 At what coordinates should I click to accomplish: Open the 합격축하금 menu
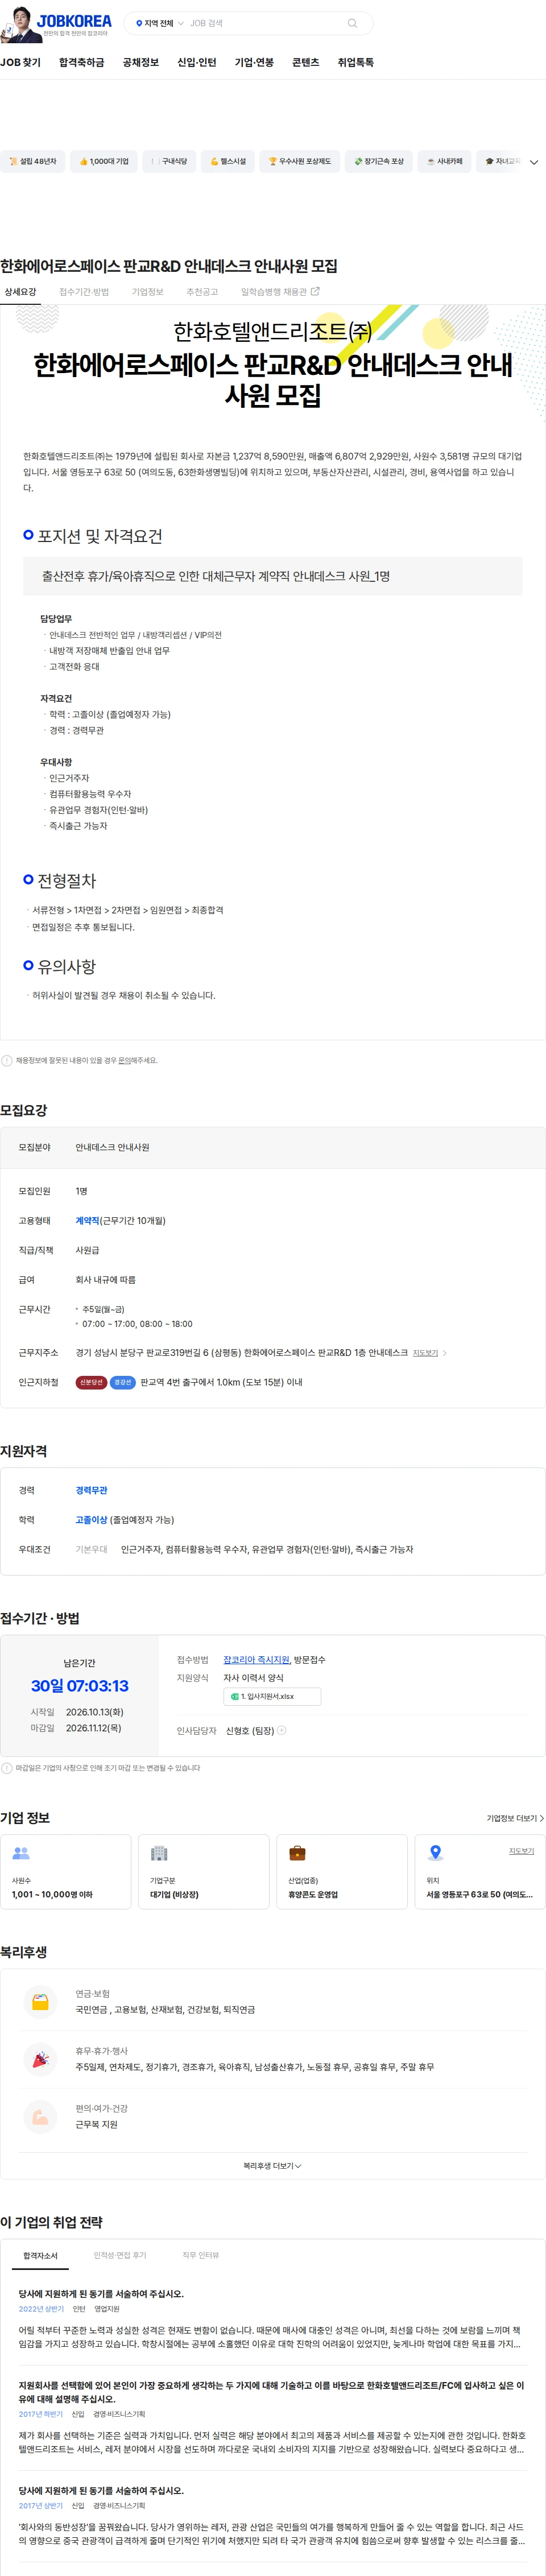81,62
